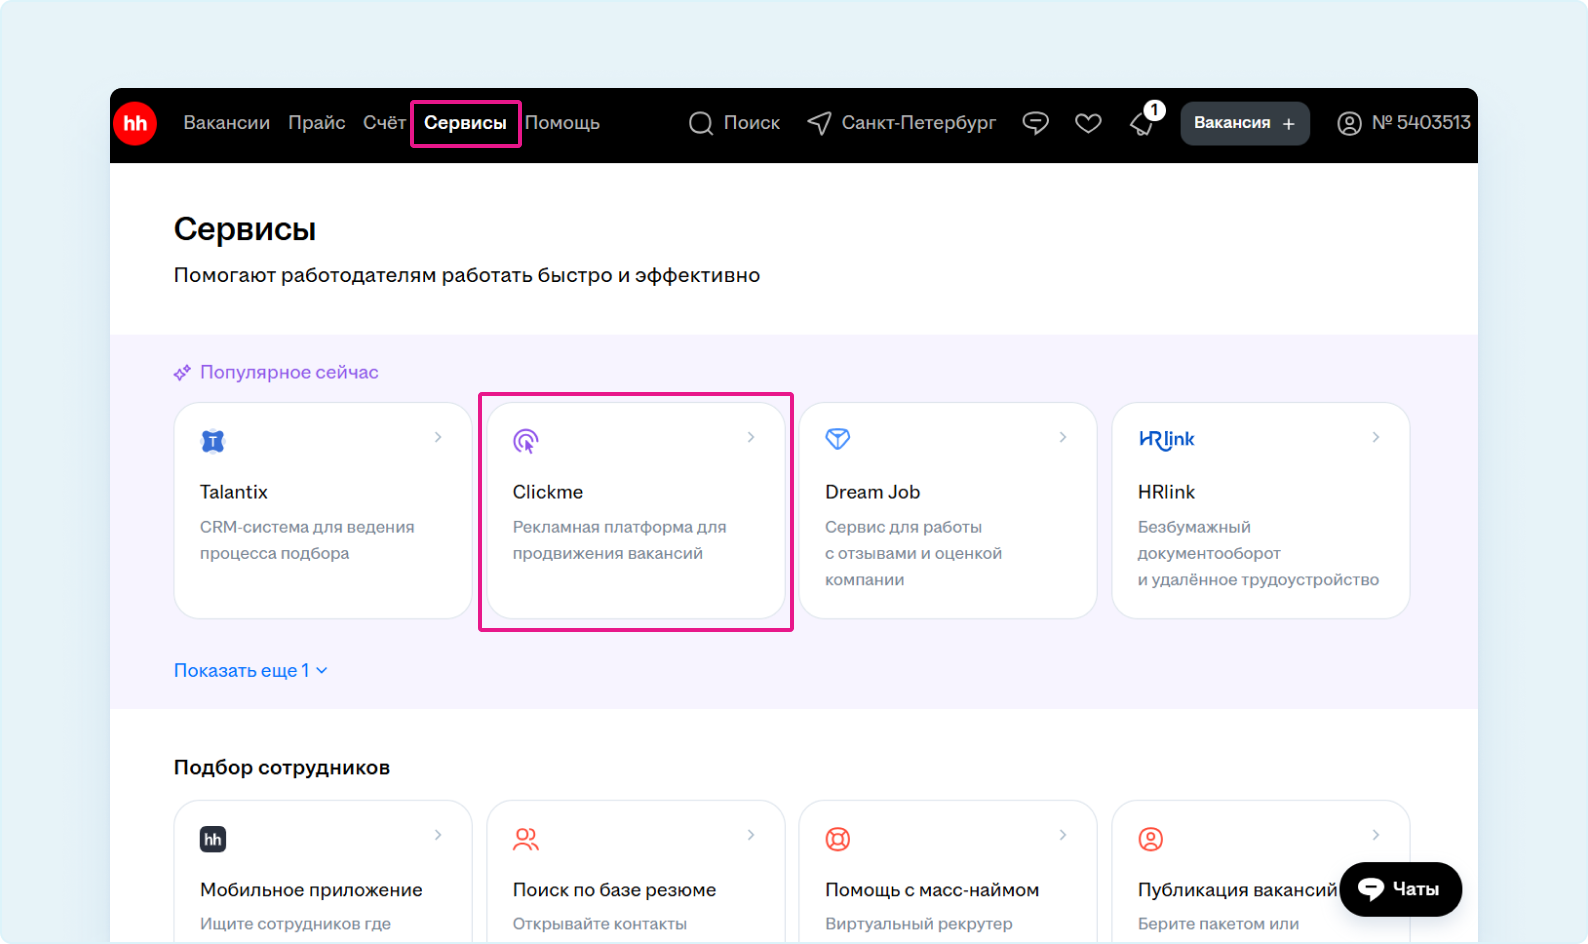Click the red hh logo
Viewport: 1588px width, 944px height.
point(135,124)
